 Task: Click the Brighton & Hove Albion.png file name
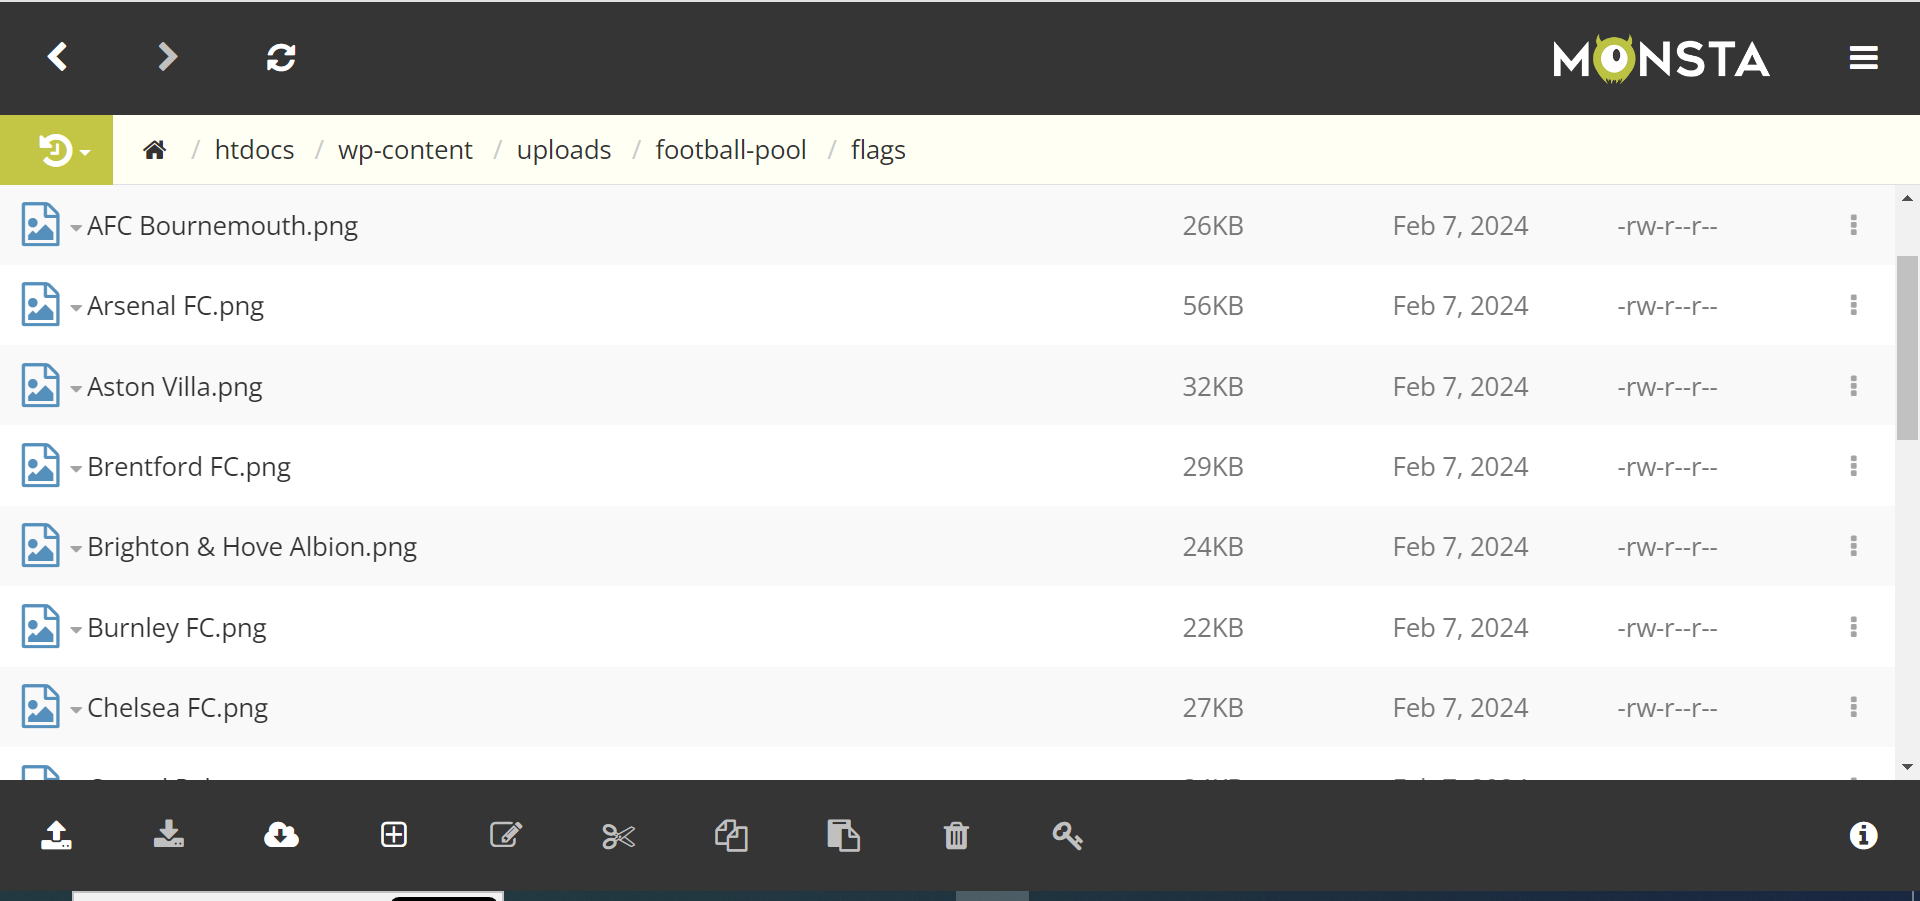tap(252, 547)
